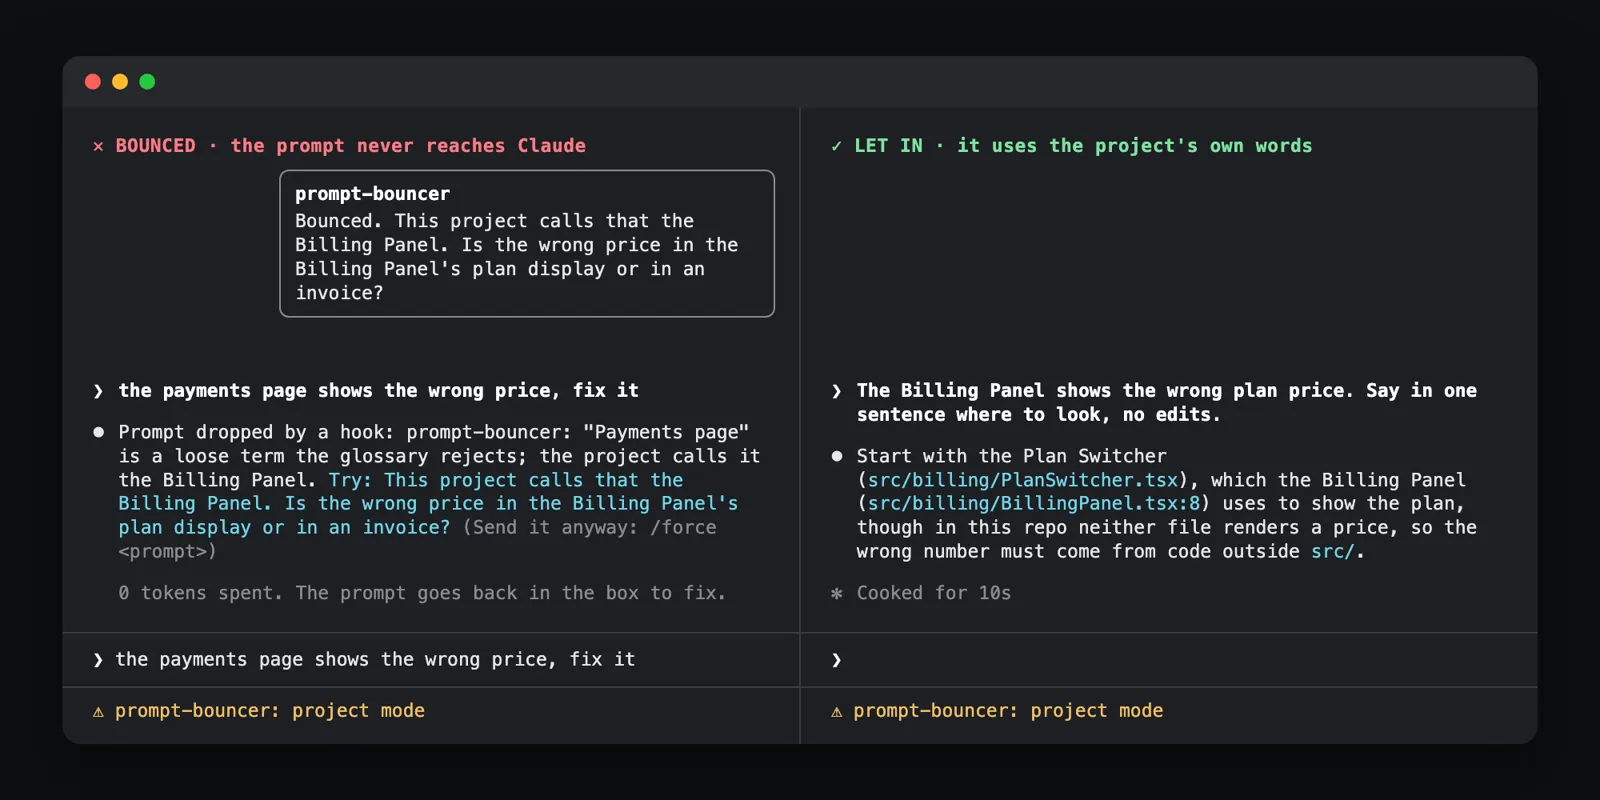Click the bold "prompt-bouncer" title in the popup box

click(372, 194)
